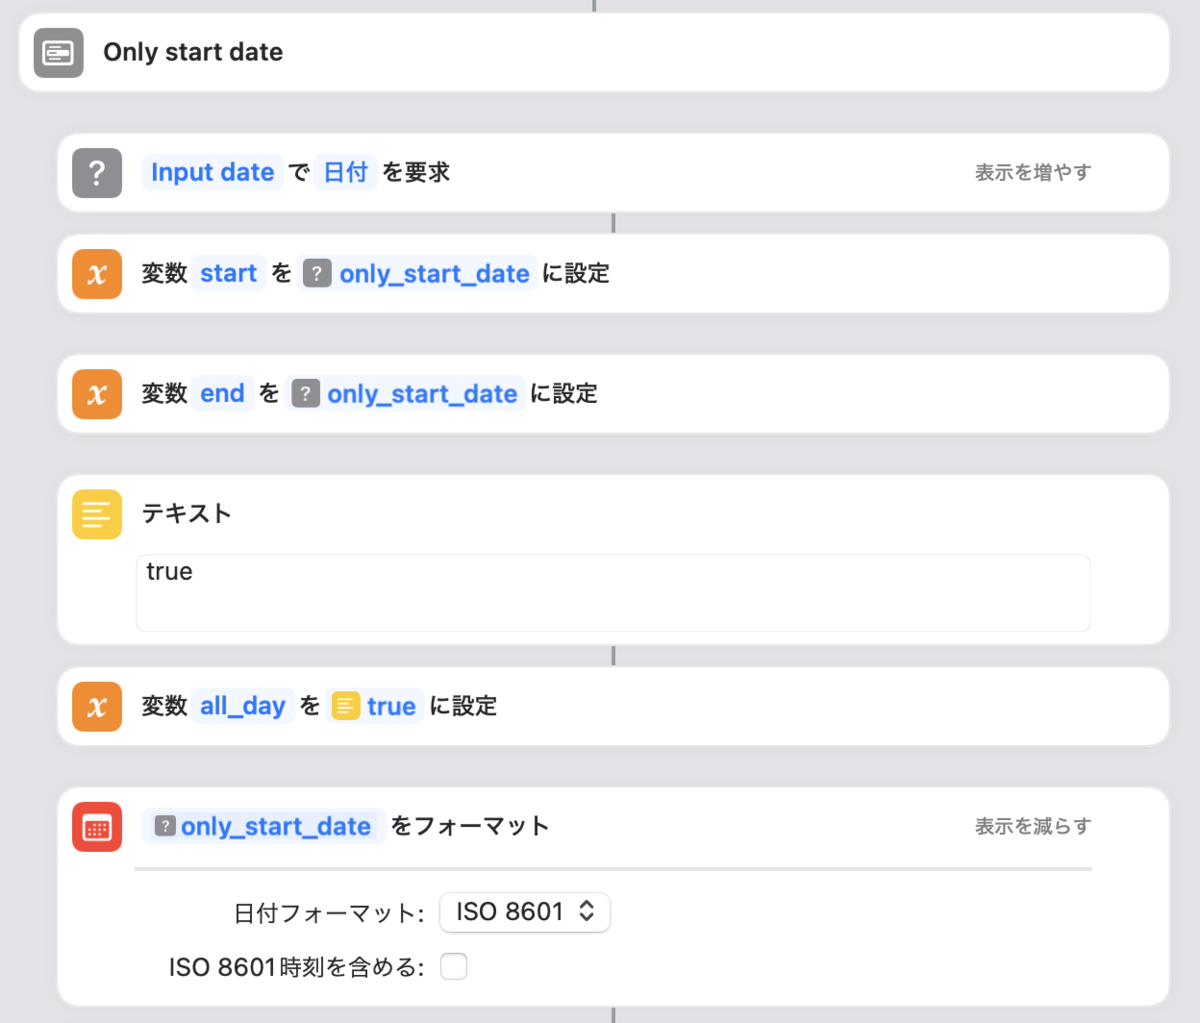This screenshot has height=1023, width=1200.
Task: Click the start variable token
Action: tap(227, 272)
